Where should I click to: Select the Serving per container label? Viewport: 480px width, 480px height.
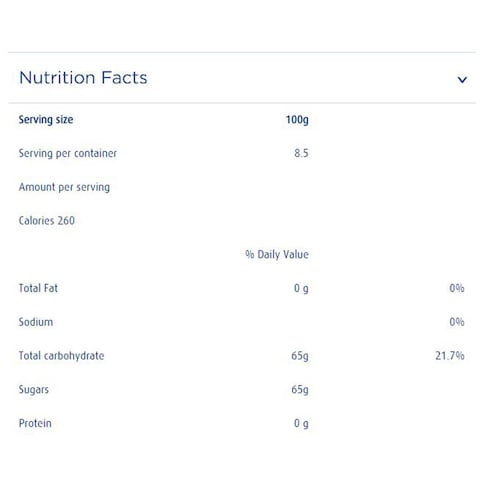point(68,153)
